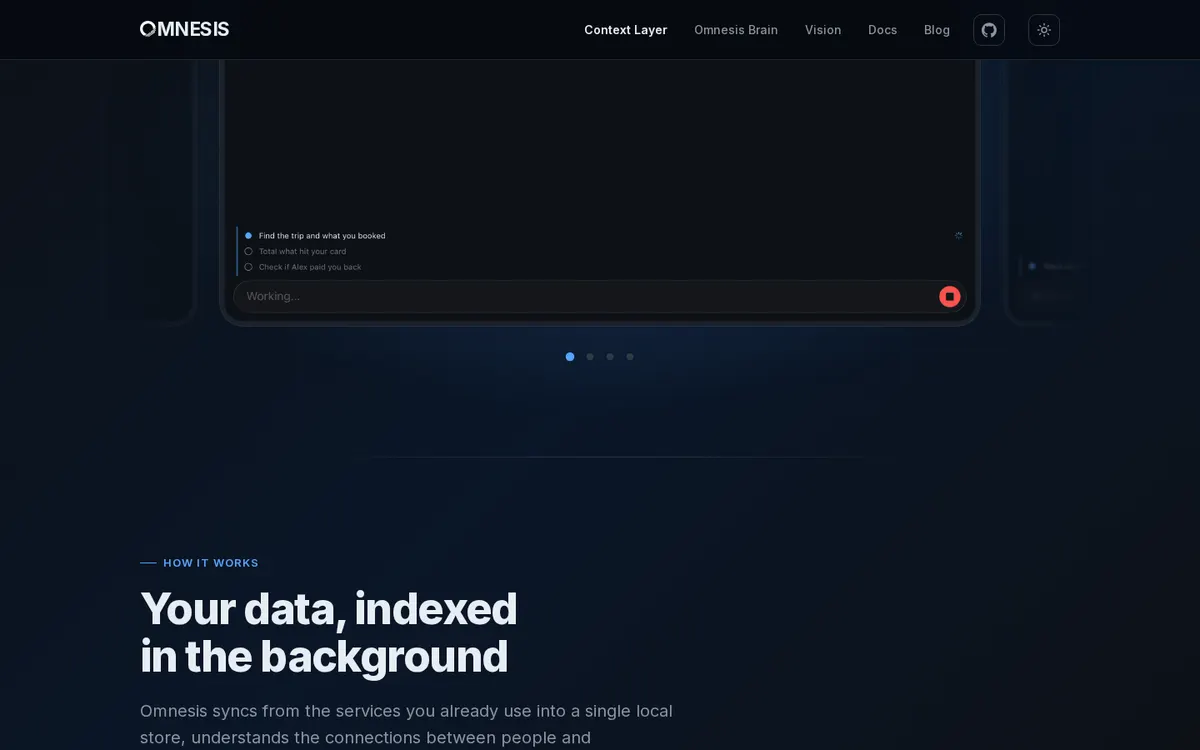Click the 'HOW IT WORKS' label
This screenshot has height=750, width=1200.
(211, 563)
